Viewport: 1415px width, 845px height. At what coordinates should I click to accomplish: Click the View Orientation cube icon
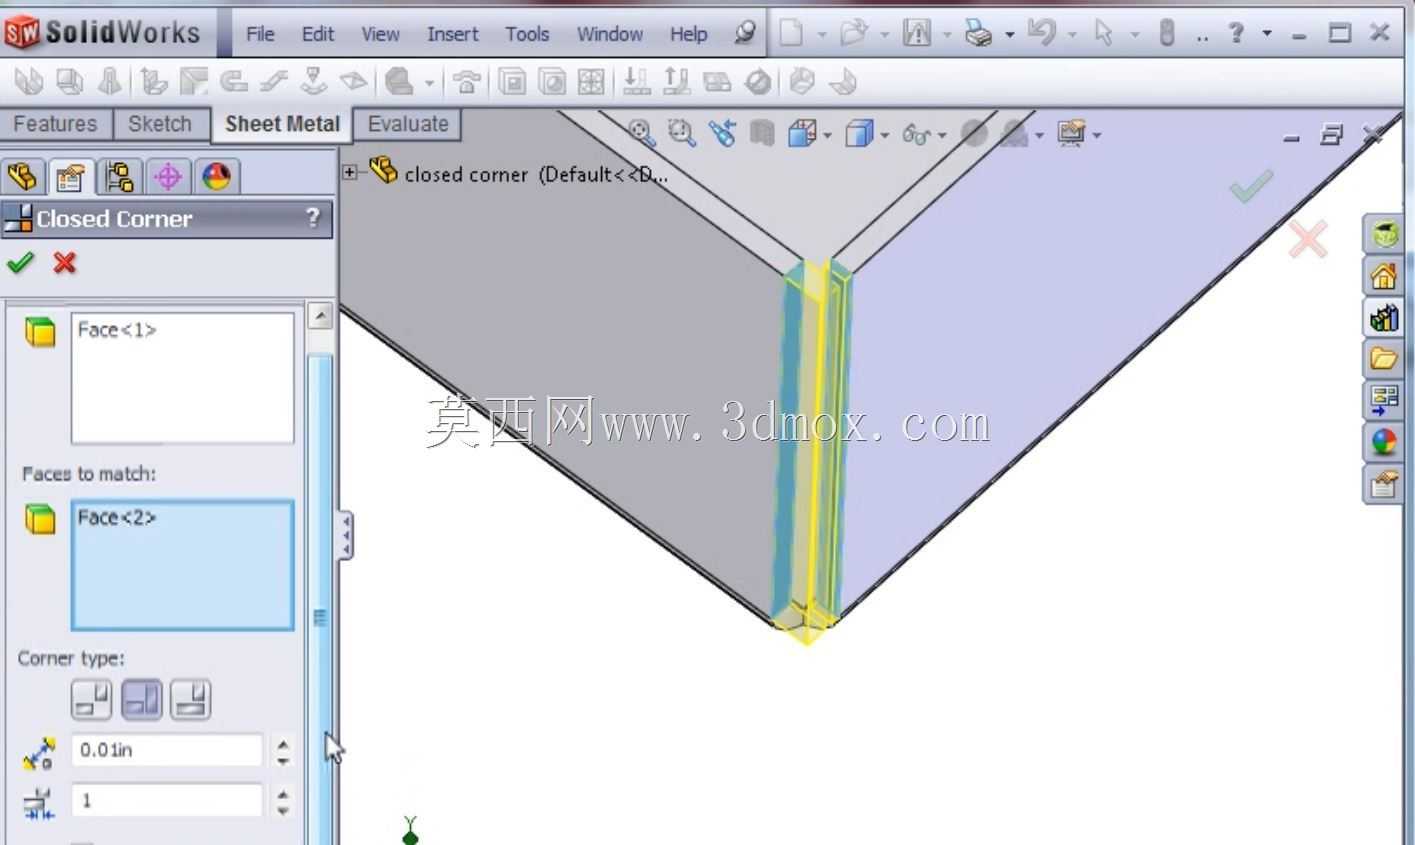[802, 133]
